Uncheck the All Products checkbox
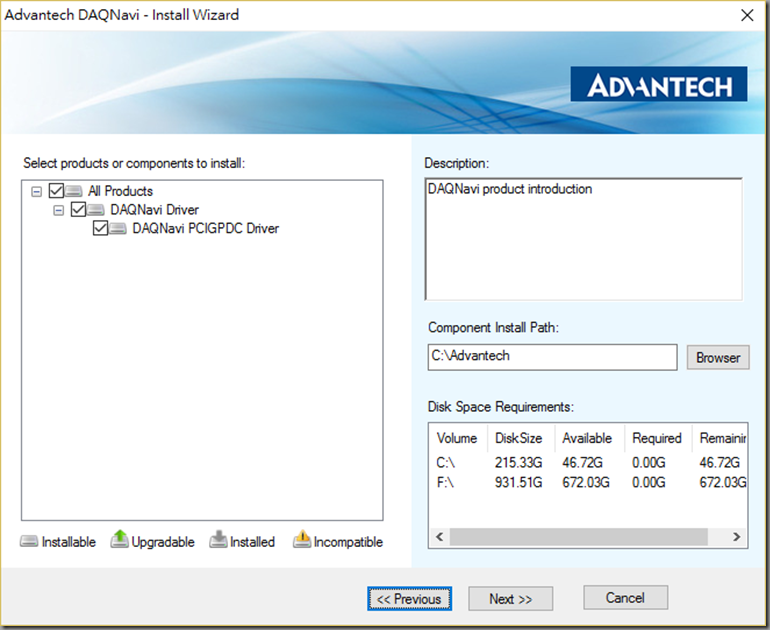The width and height of the screenshot is (770, 630). point(56,191)
